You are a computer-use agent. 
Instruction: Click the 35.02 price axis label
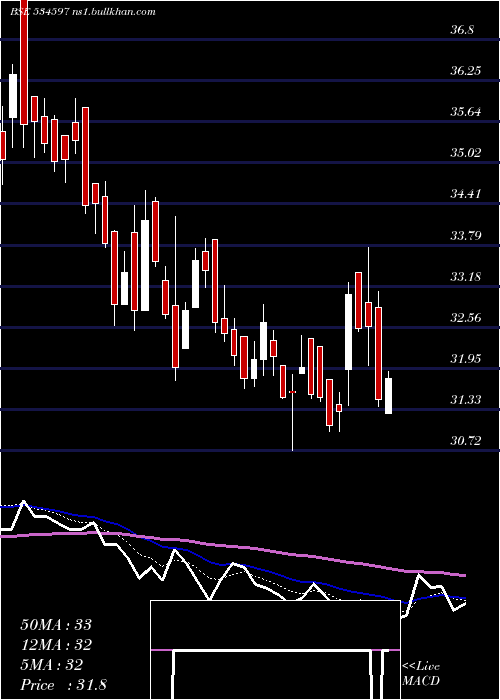[x=465, y=153]
